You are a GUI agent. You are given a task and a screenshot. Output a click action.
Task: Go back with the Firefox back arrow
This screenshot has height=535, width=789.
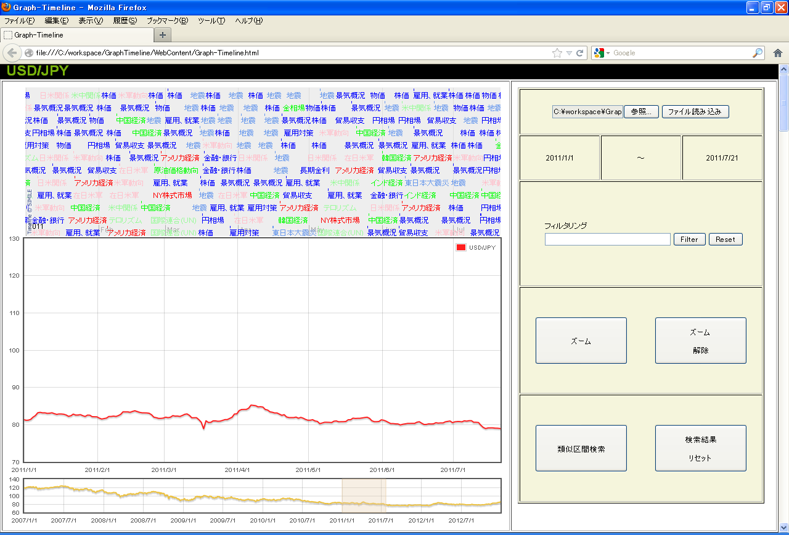click(x=12, y=53)
